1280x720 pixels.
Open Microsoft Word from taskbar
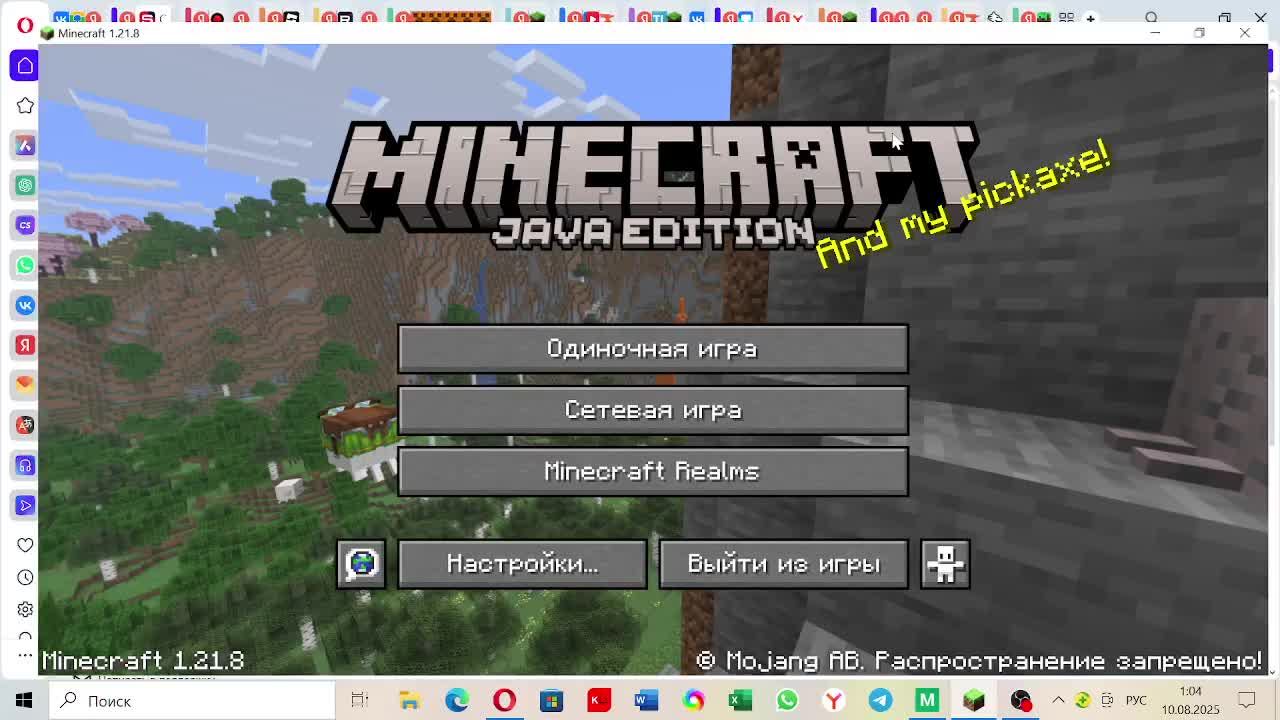click(646, 701)
